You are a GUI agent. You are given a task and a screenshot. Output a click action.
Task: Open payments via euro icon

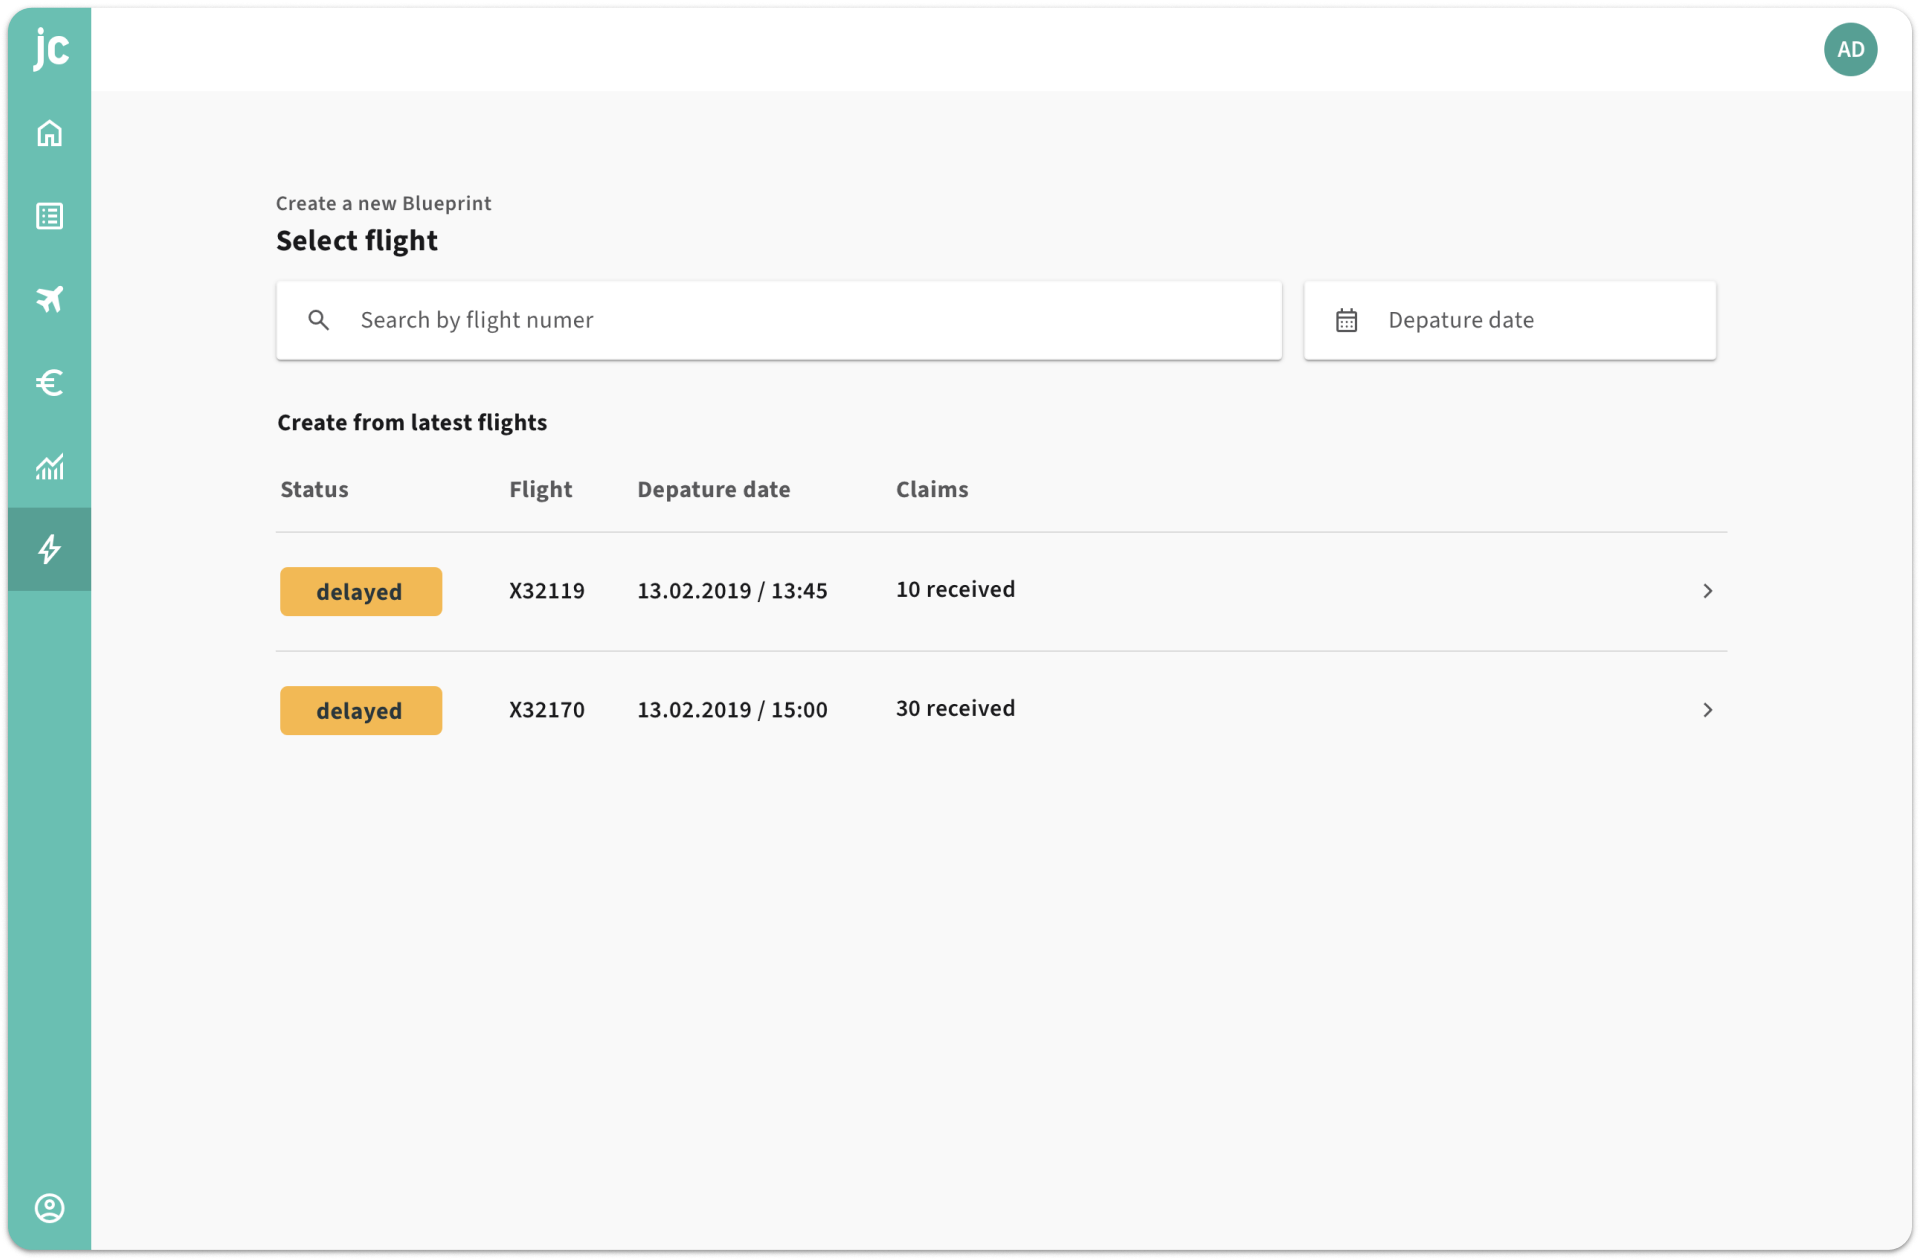pos(49,382)
